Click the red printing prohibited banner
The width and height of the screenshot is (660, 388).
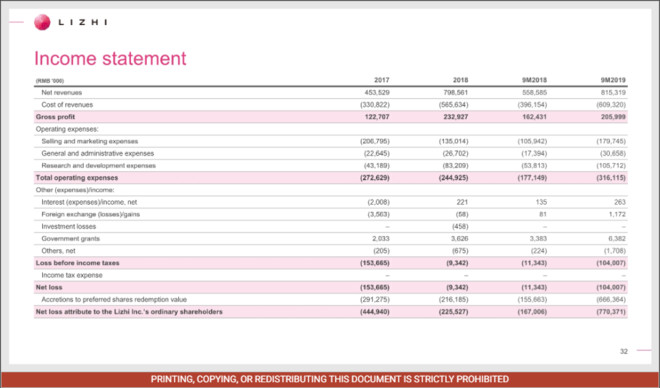pyautogui.click(x=330, y=379)
